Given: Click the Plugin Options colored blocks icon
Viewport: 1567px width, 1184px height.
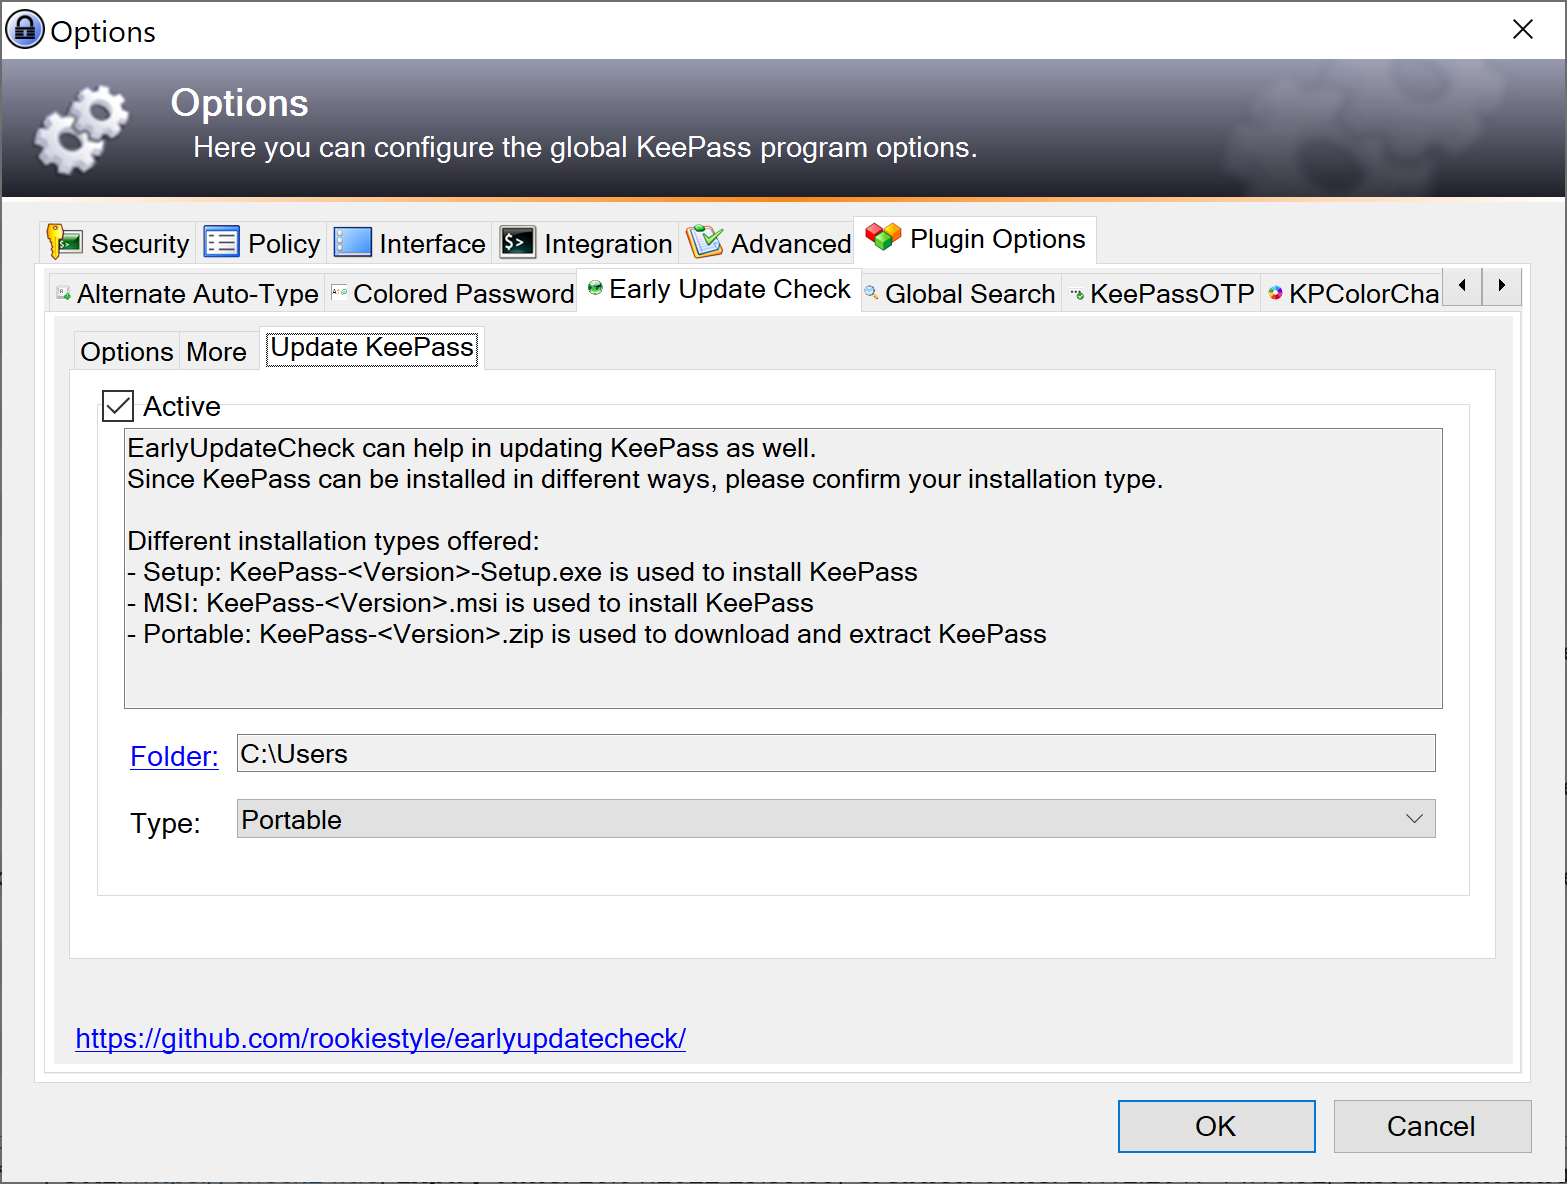Looking at the screenshot, I should pyautogui.click(x=883, y=237).
